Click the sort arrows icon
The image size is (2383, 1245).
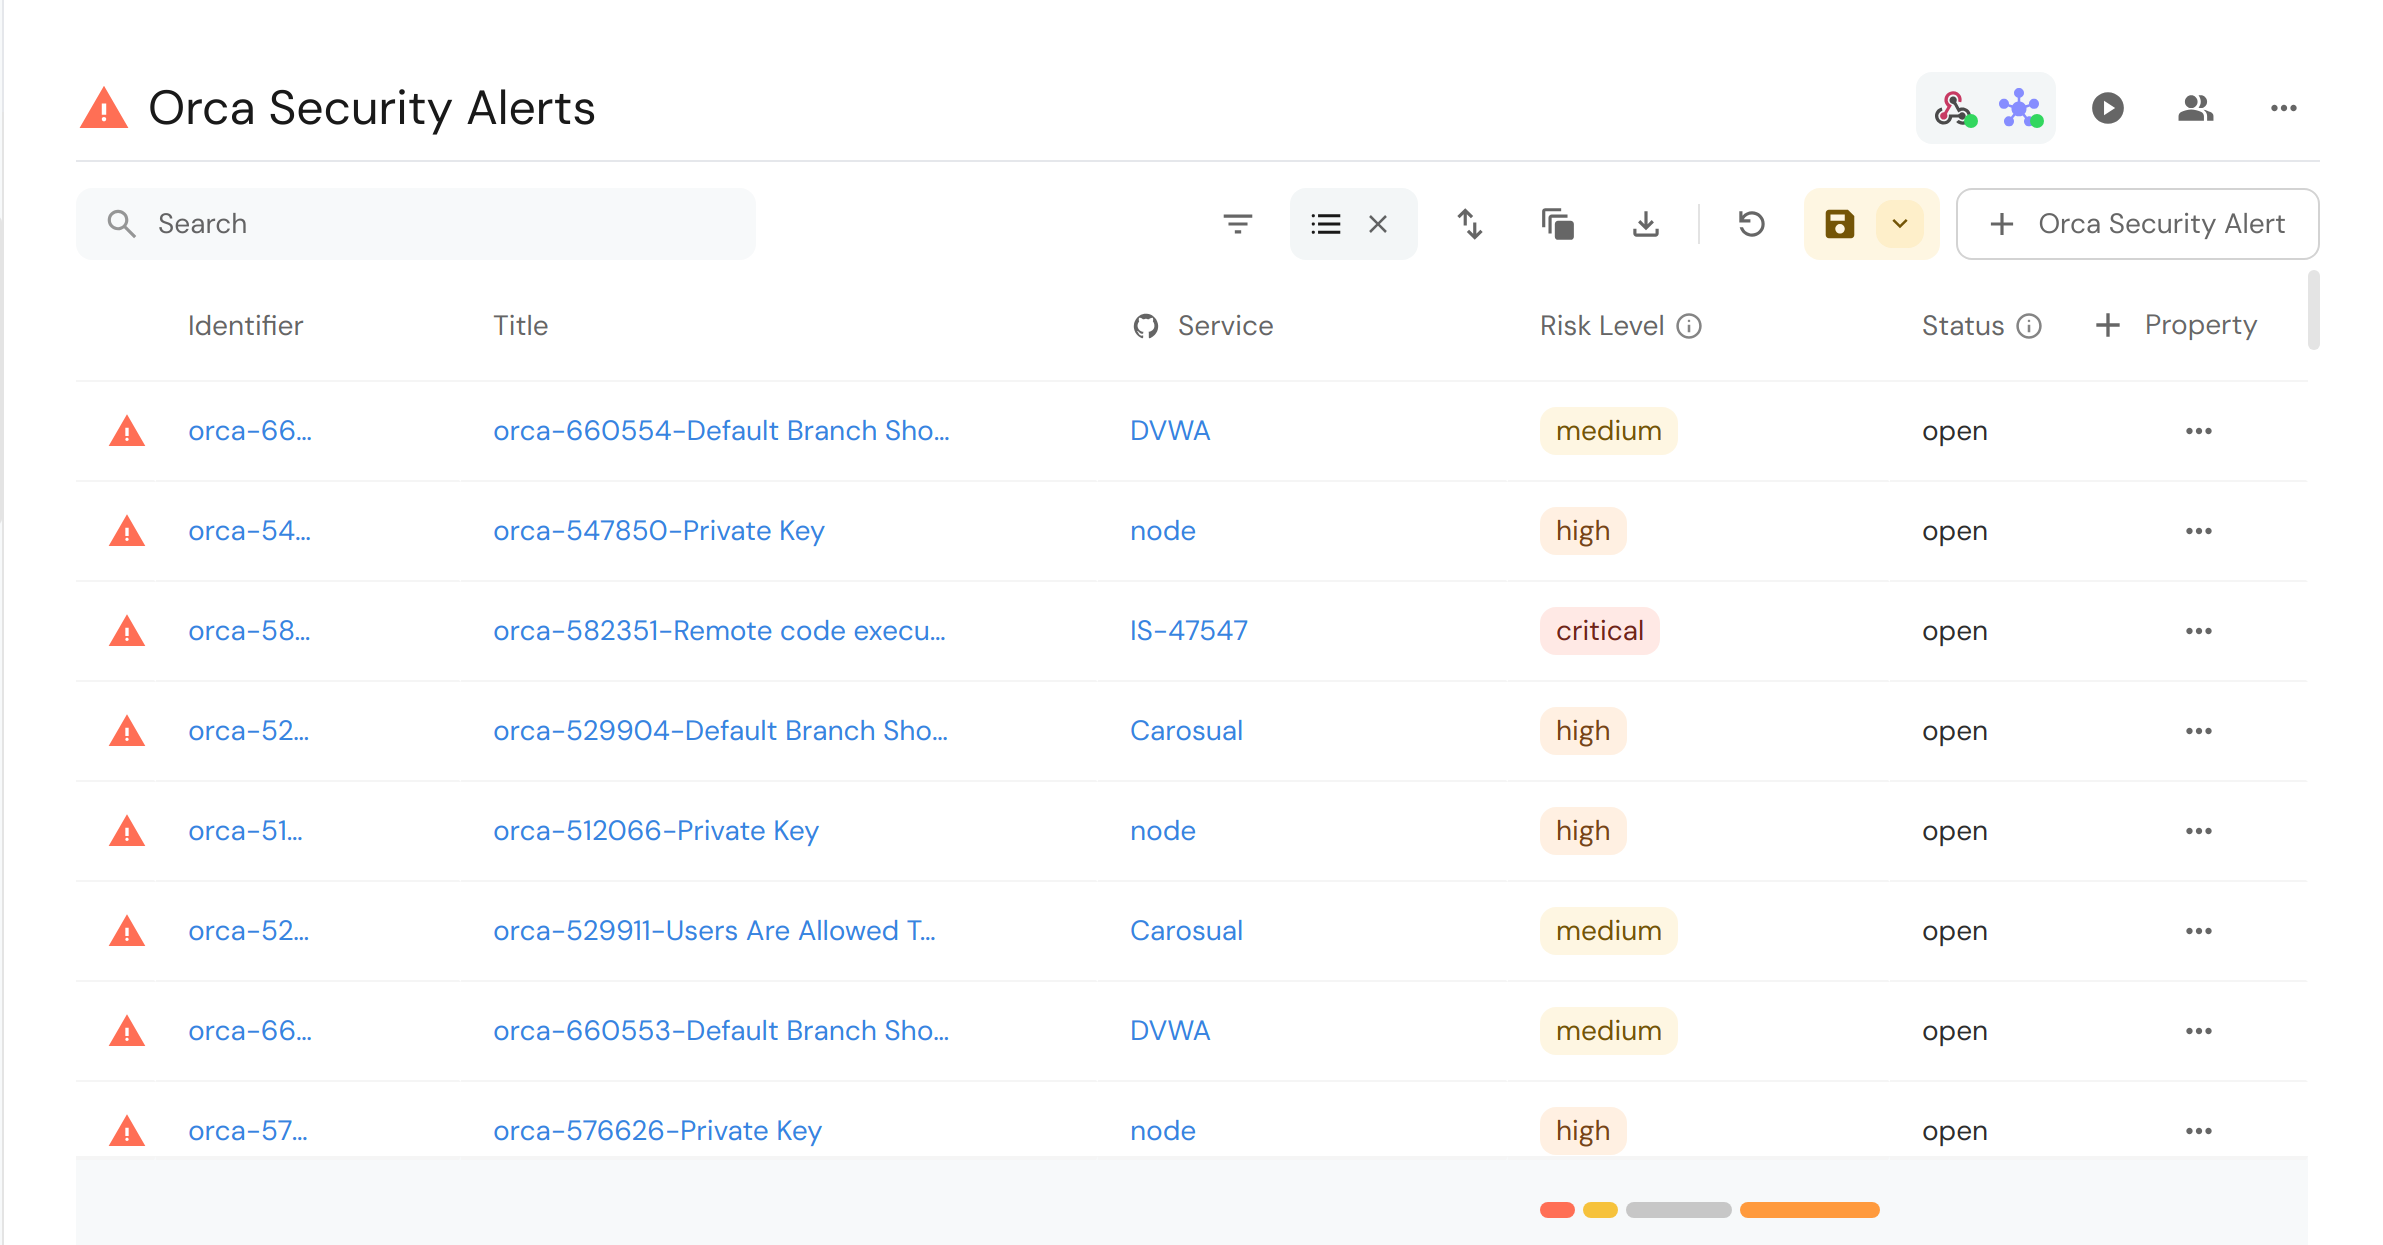coord(1469,224)
